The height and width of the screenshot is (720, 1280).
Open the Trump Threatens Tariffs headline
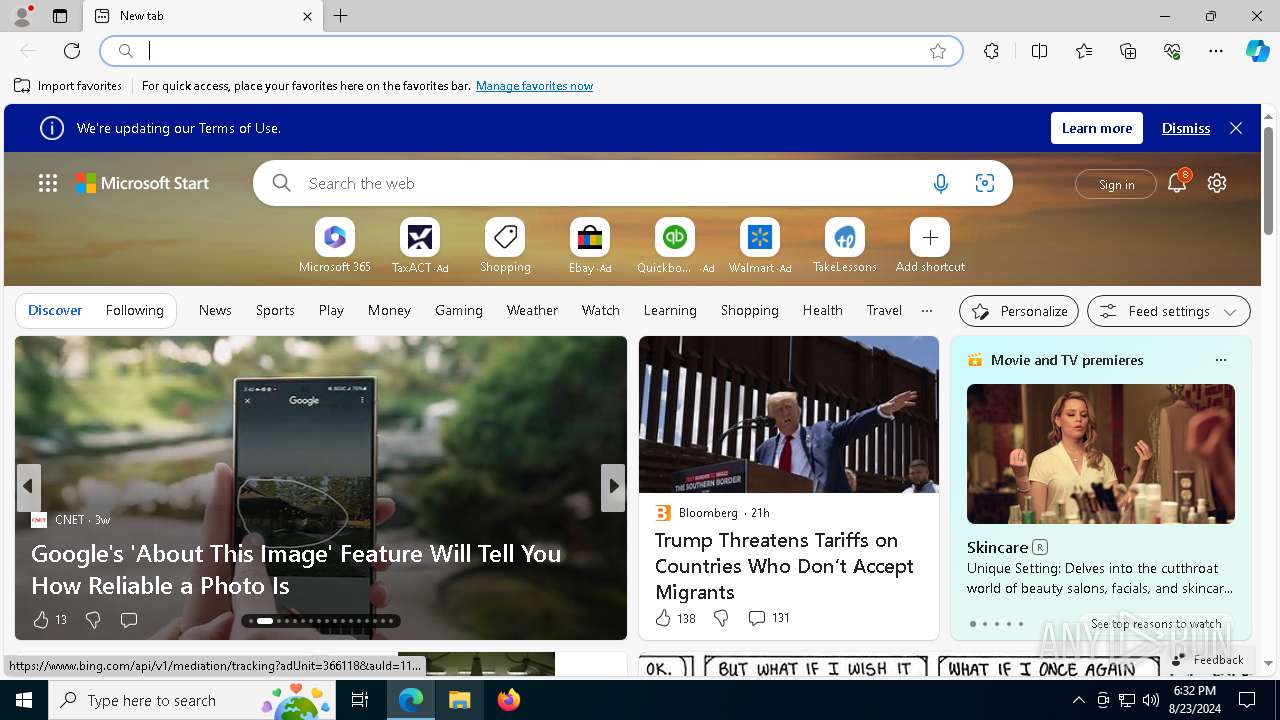coord(784,566)
